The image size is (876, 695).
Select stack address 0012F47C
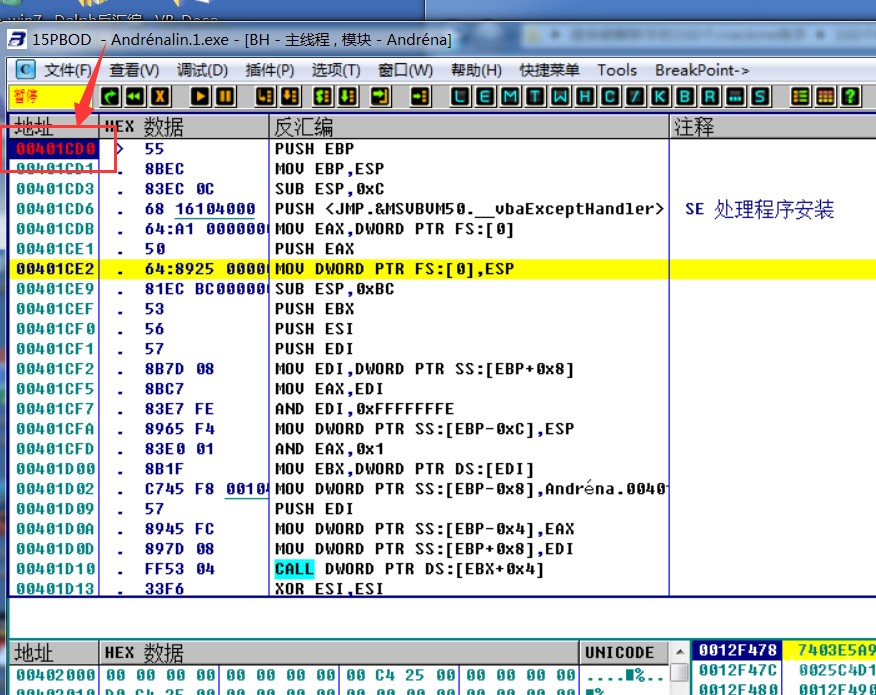(x=737, y=670)
